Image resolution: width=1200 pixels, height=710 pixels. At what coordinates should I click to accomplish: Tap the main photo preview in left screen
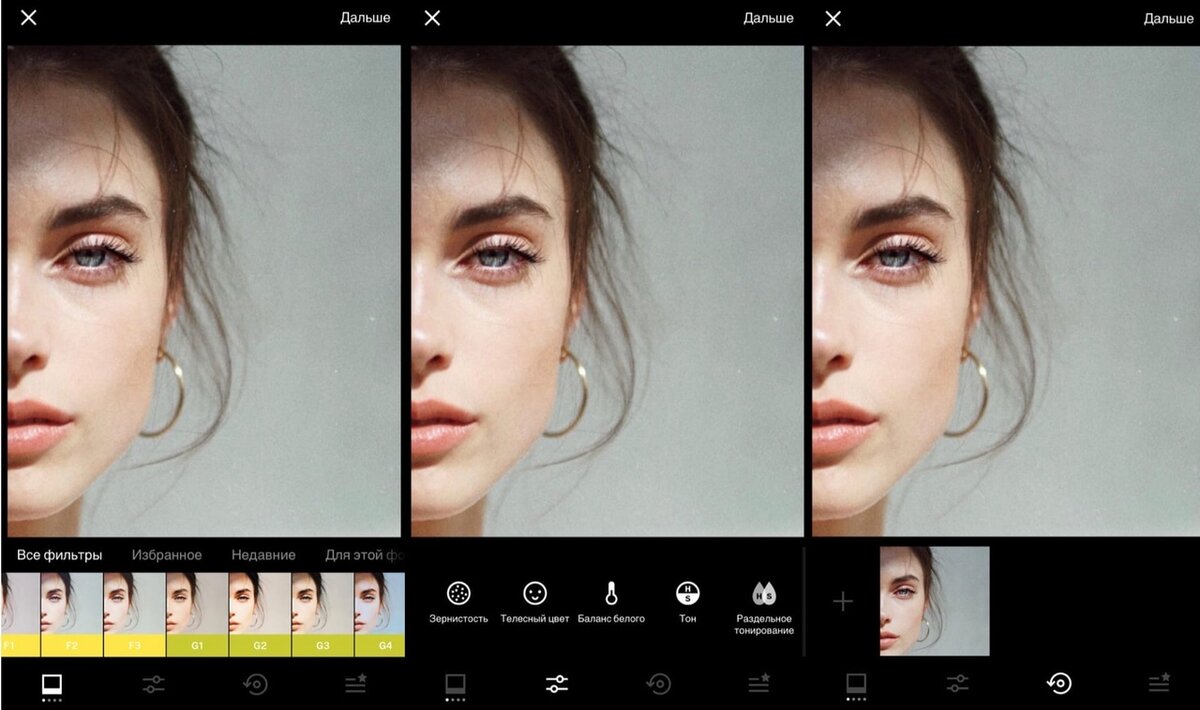204,291
